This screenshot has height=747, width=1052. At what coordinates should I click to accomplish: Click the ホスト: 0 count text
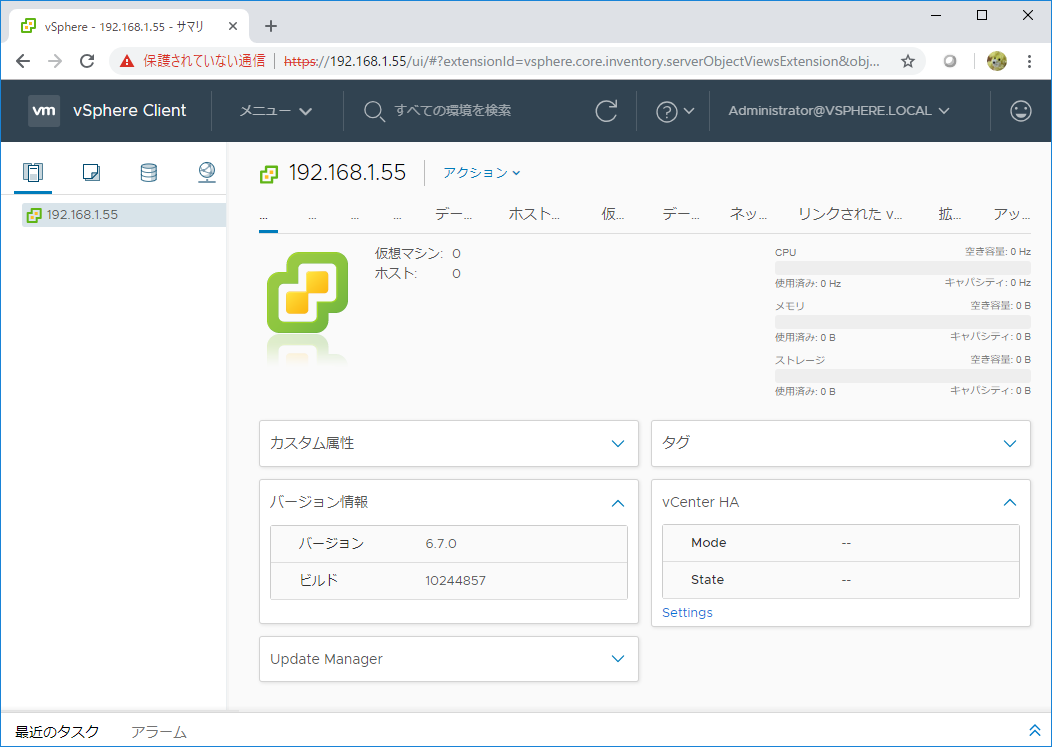click(x=417, y=274)
